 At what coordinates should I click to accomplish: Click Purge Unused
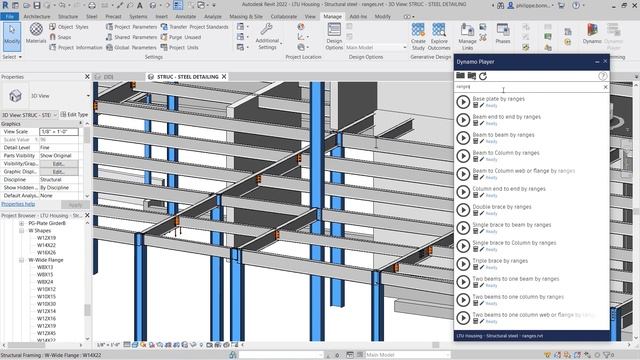181,37
